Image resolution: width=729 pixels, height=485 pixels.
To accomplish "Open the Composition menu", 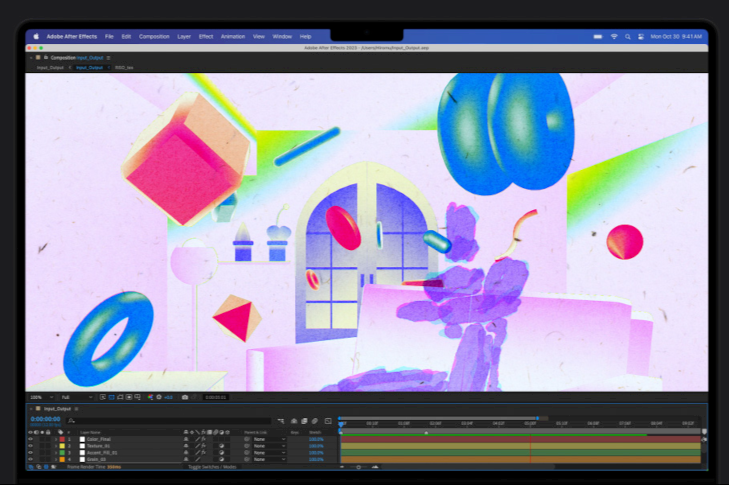I will point(154,36).
